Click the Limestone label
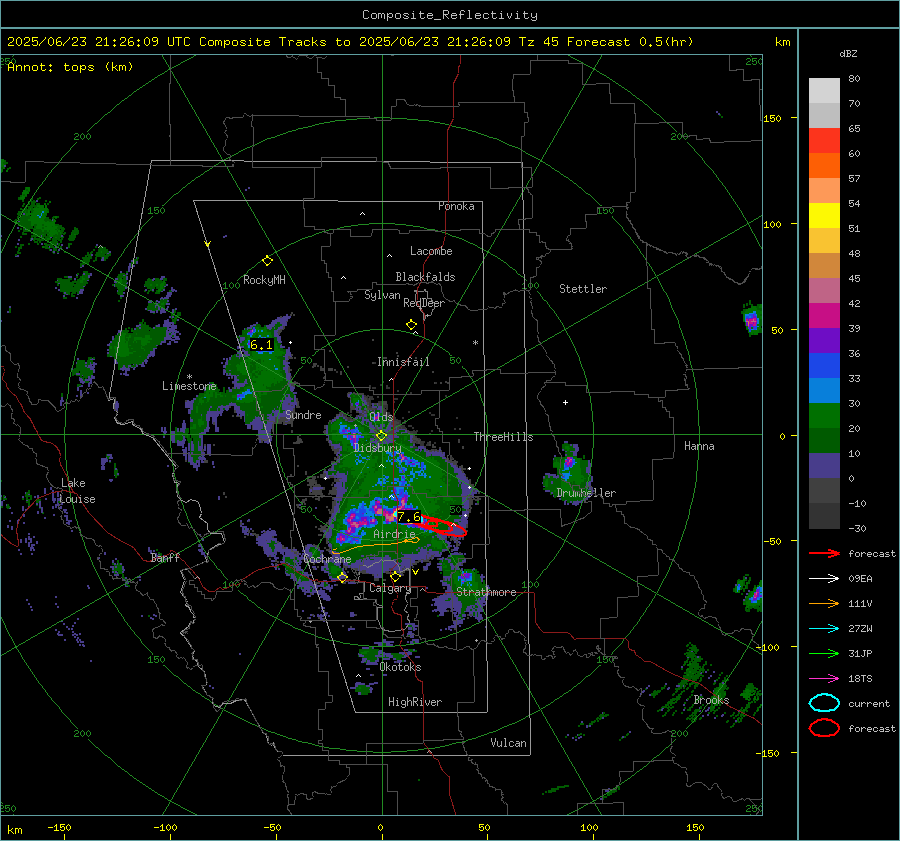The image size is (900, 841). 189,386
